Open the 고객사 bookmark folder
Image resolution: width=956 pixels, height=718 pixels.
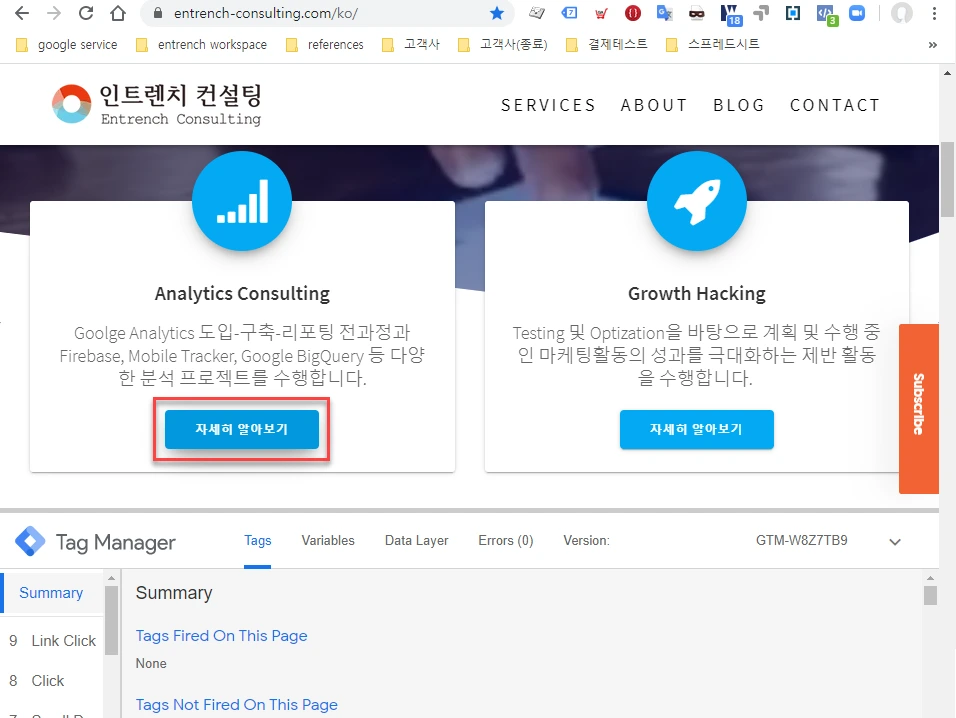[x=411, y=44]
